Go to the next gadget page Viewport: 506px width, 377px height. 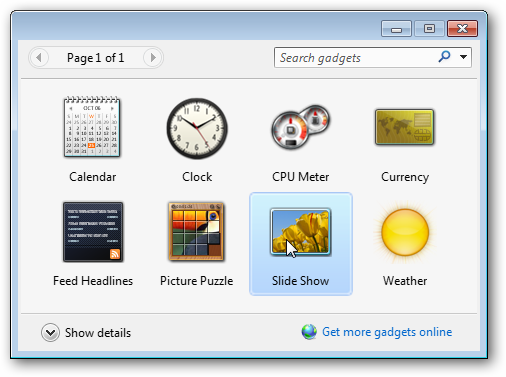point(153,58)
